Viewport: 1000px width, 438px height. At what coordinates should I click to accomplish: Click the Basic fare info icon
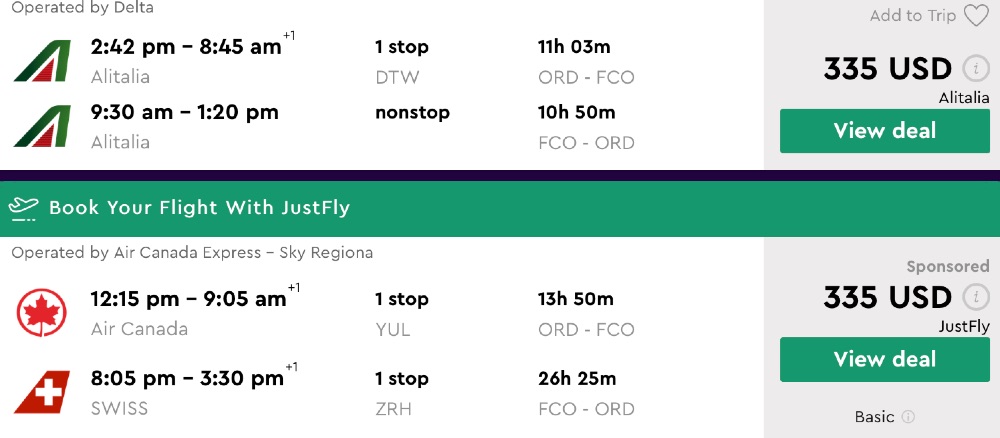tap(908, 417)
